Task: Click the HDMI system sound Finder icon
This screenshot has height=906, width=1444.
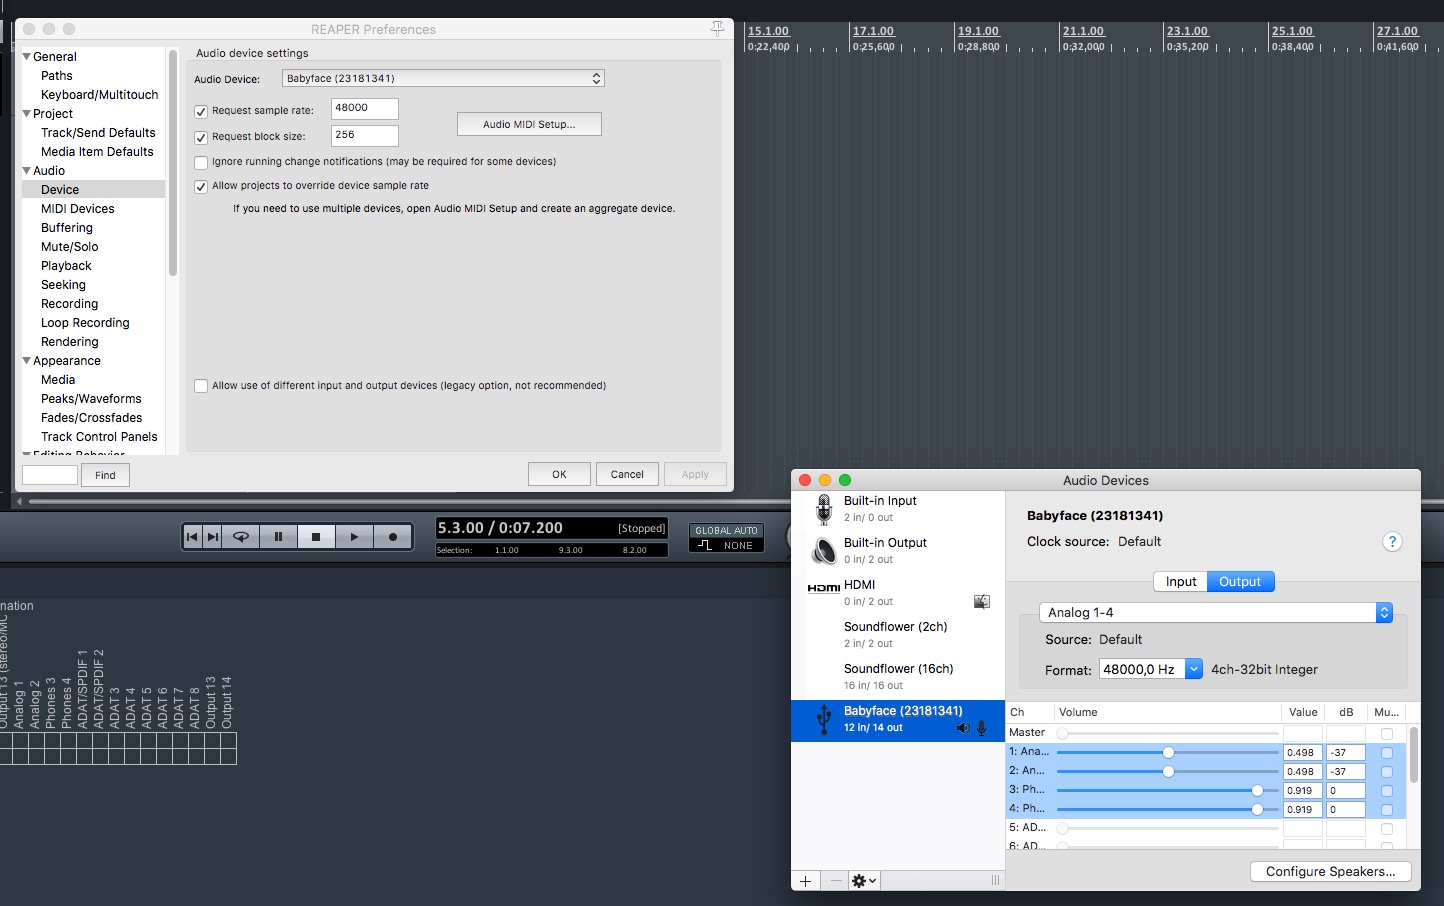Action: pyautogui.click(x=982, y=601)
